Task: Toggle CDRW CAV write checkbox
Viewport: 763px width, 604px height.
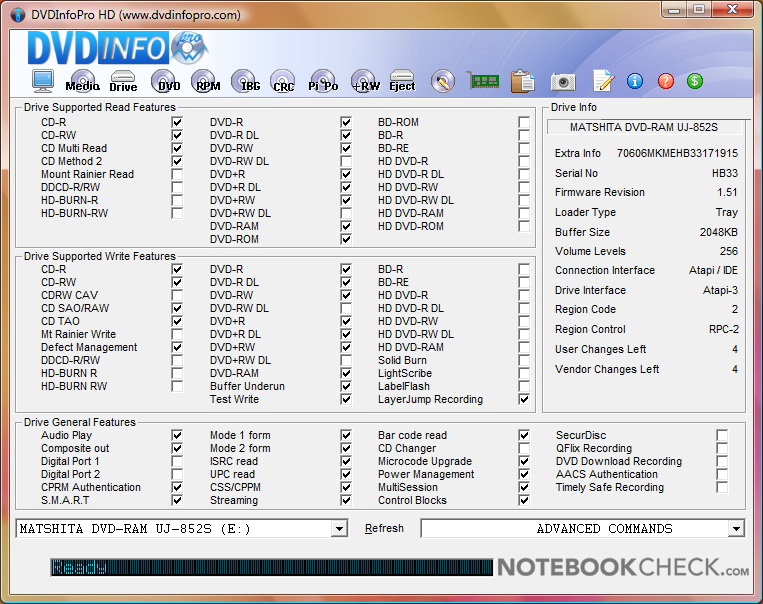Action: (x=177, y=295)
